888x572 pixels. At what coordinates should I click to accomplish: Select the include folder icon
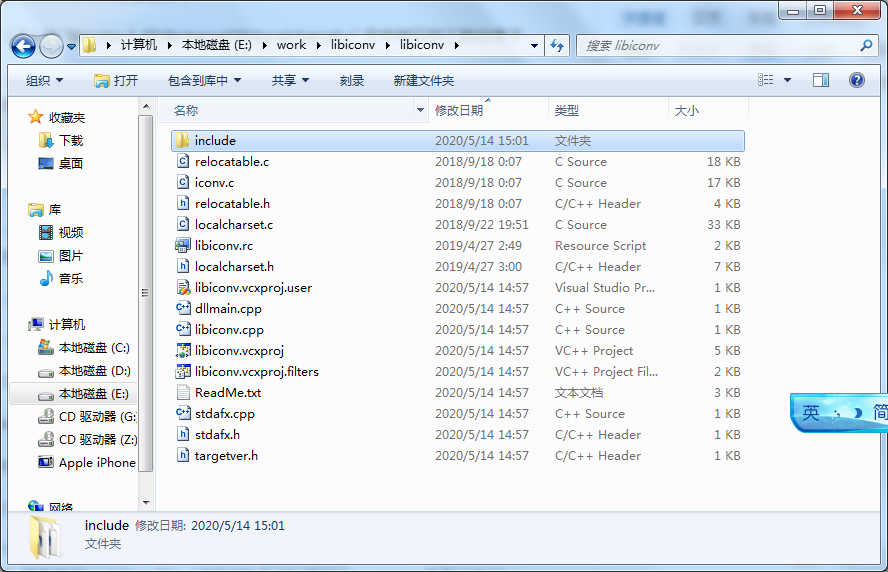(x=182, y=140)
